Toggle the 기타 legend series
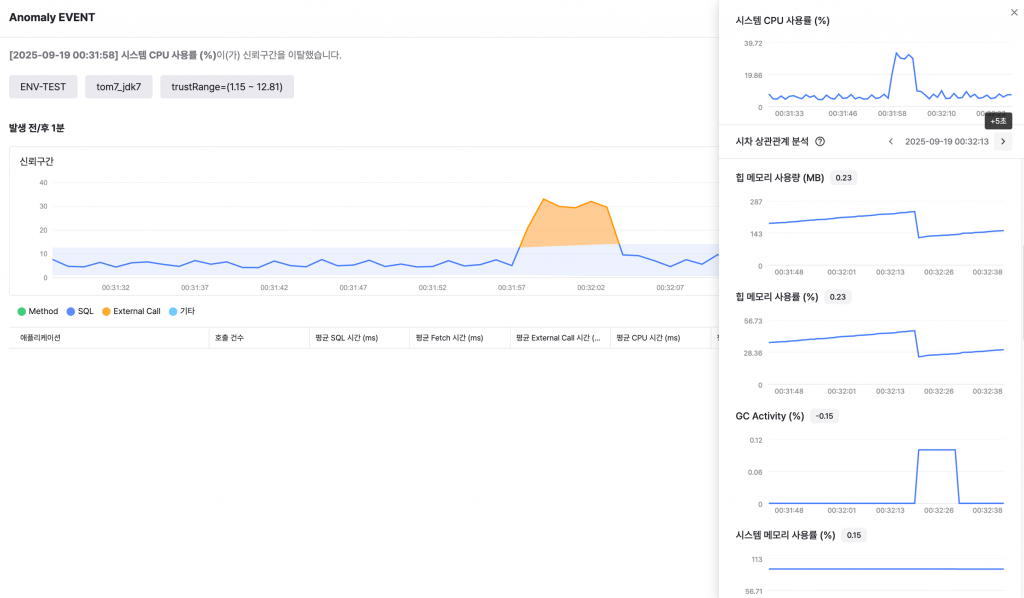This screenshot has width=1024, height=598. point(181,311)
